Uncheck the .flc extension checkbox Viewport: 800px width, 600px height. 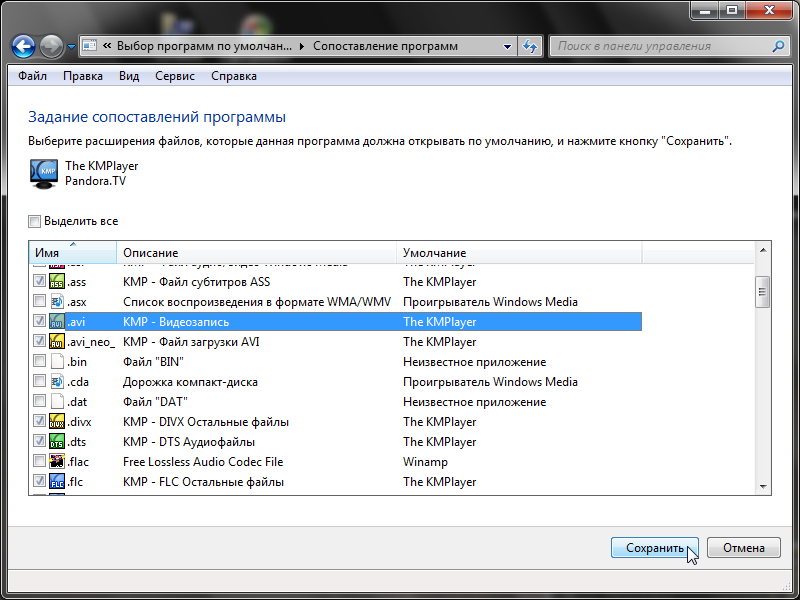coord(39,481)
